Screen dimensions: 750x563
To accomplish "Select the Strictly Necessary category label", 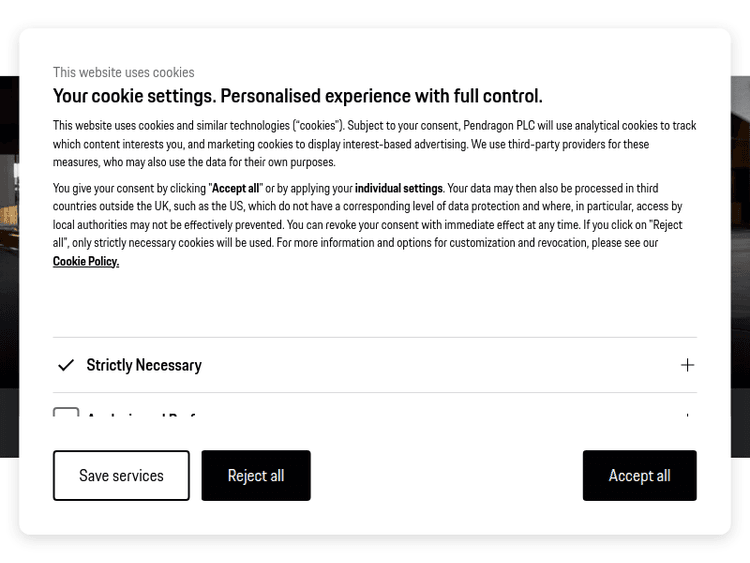I will (144, 365).
